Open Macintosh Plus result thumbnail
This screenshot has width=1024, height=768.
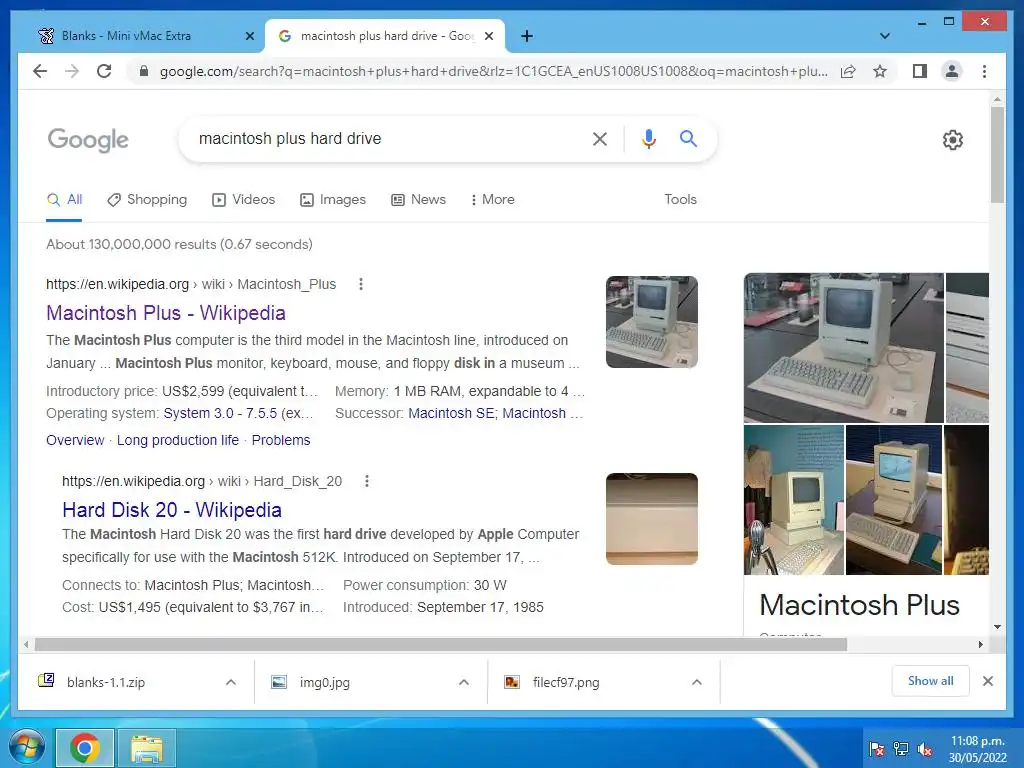point(652,322)
